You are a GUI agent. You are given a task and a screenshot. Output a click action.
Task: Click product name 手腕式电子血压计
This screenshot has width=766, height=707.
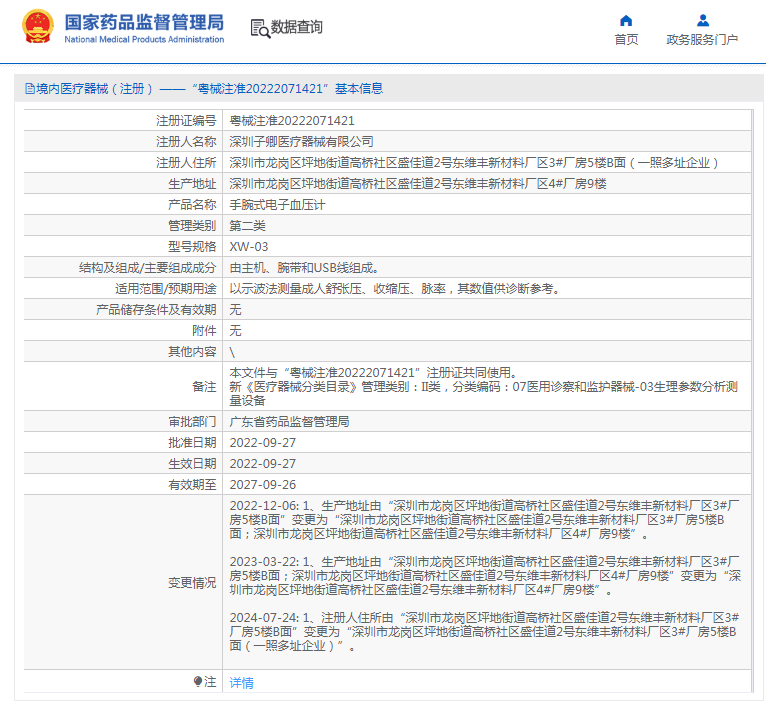pos(277,205)
